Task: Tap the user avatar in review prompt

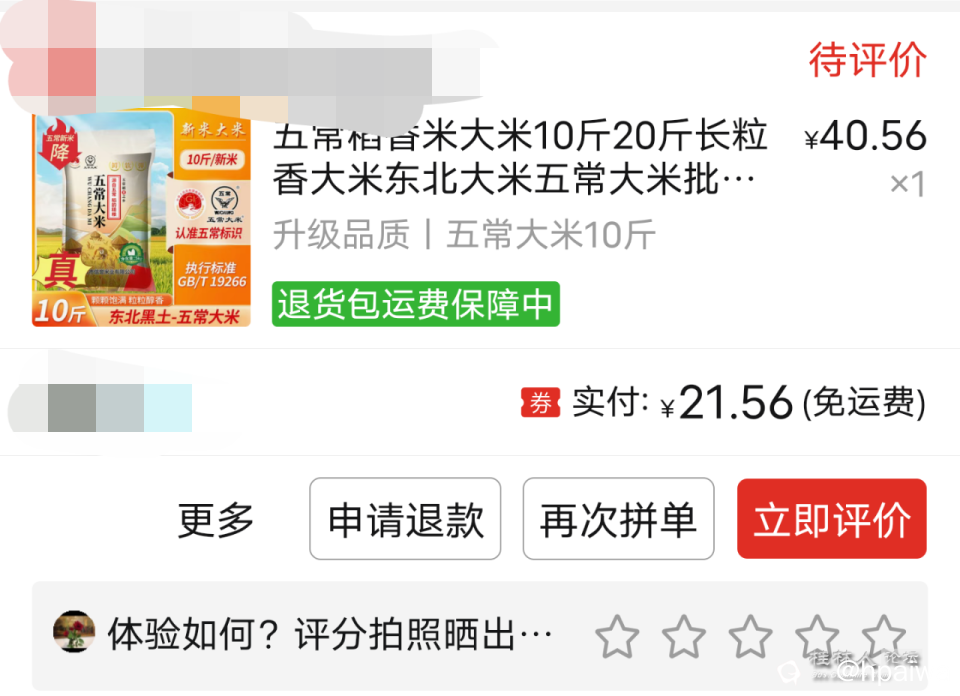Action: (74, 631)
